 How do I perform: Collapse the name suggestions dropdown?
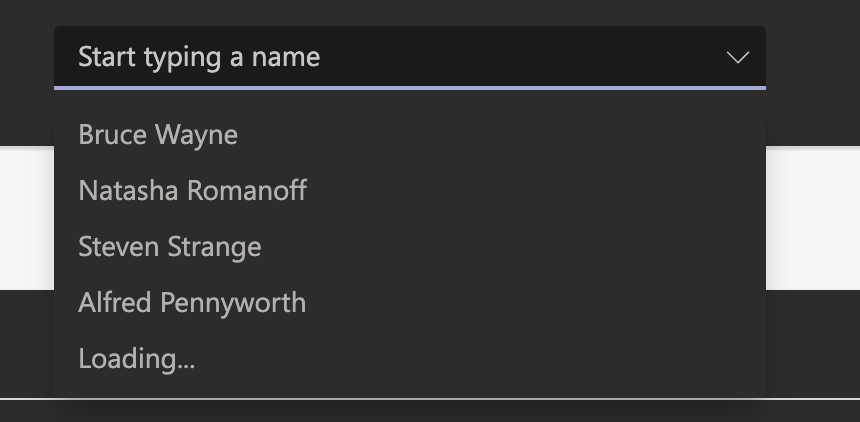[737, 57]
